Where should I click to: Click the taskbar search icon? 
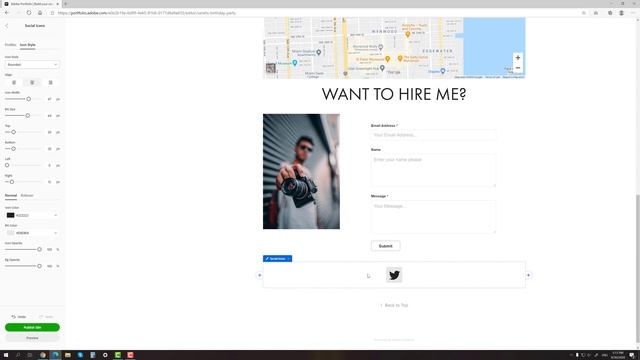[18, 355]
